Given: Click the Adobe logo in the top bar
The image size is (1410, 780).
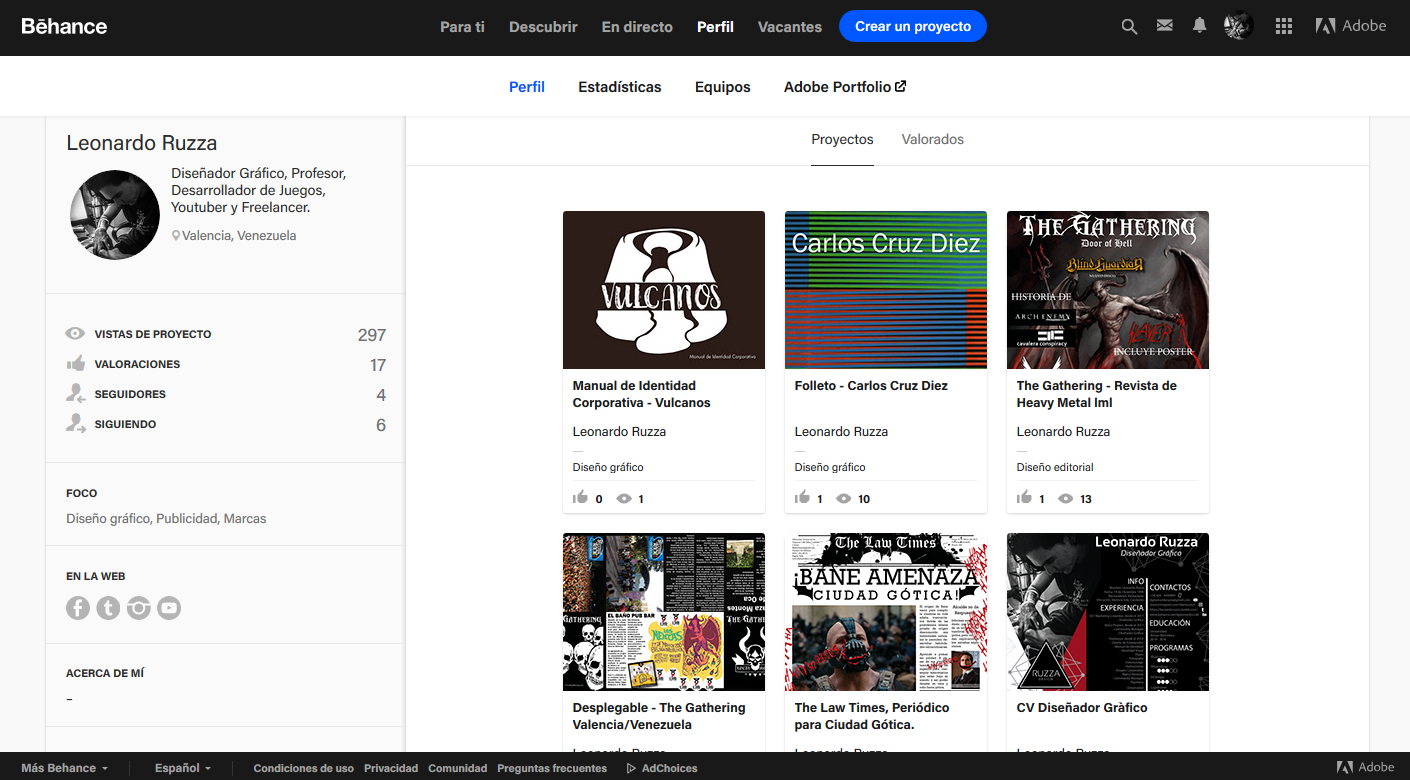Looking at the screenshot, I should (x=1350, y=26).
